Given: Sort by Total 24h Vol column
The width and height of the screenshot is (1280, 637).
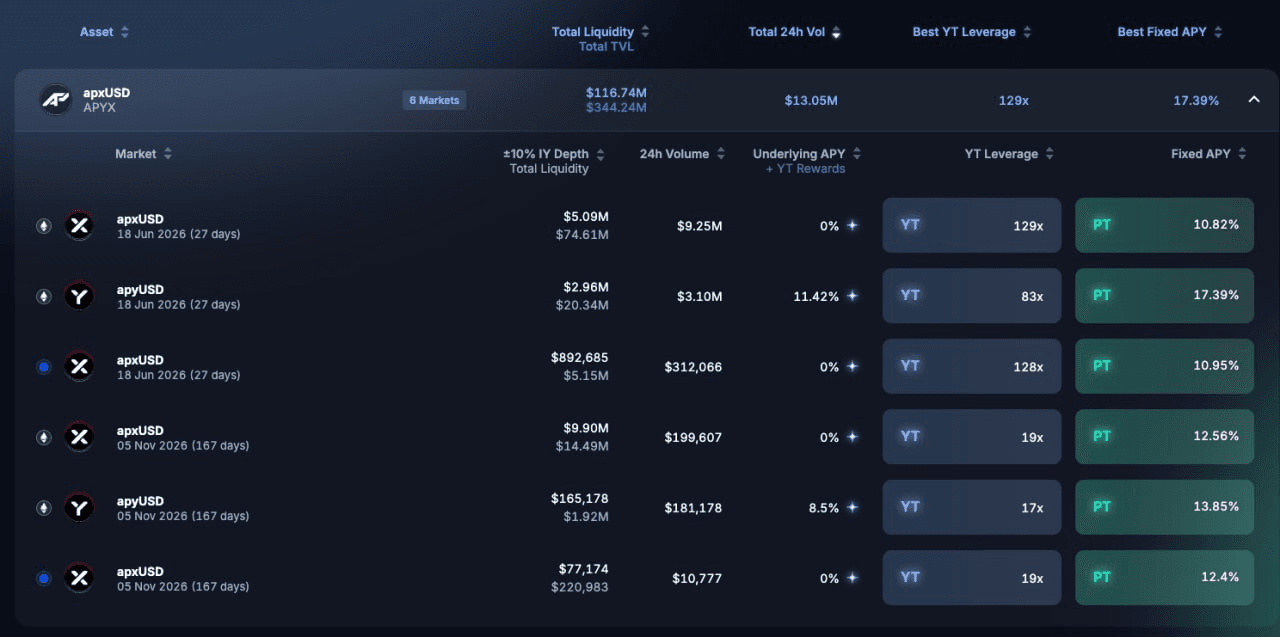Looking at the screenshot, I should point(794,32).
